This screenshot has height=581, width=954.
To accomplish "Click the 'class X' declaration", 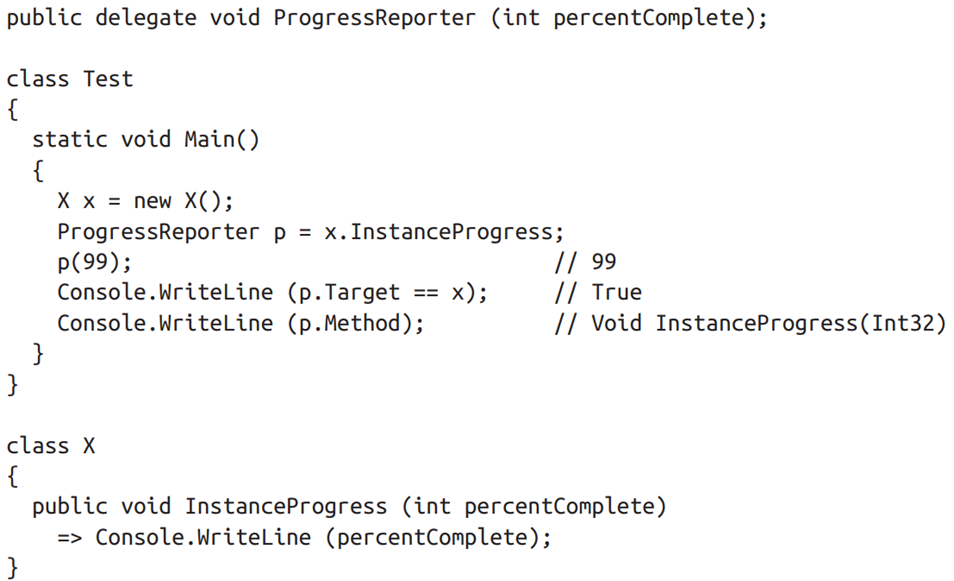I will [51, 446].
